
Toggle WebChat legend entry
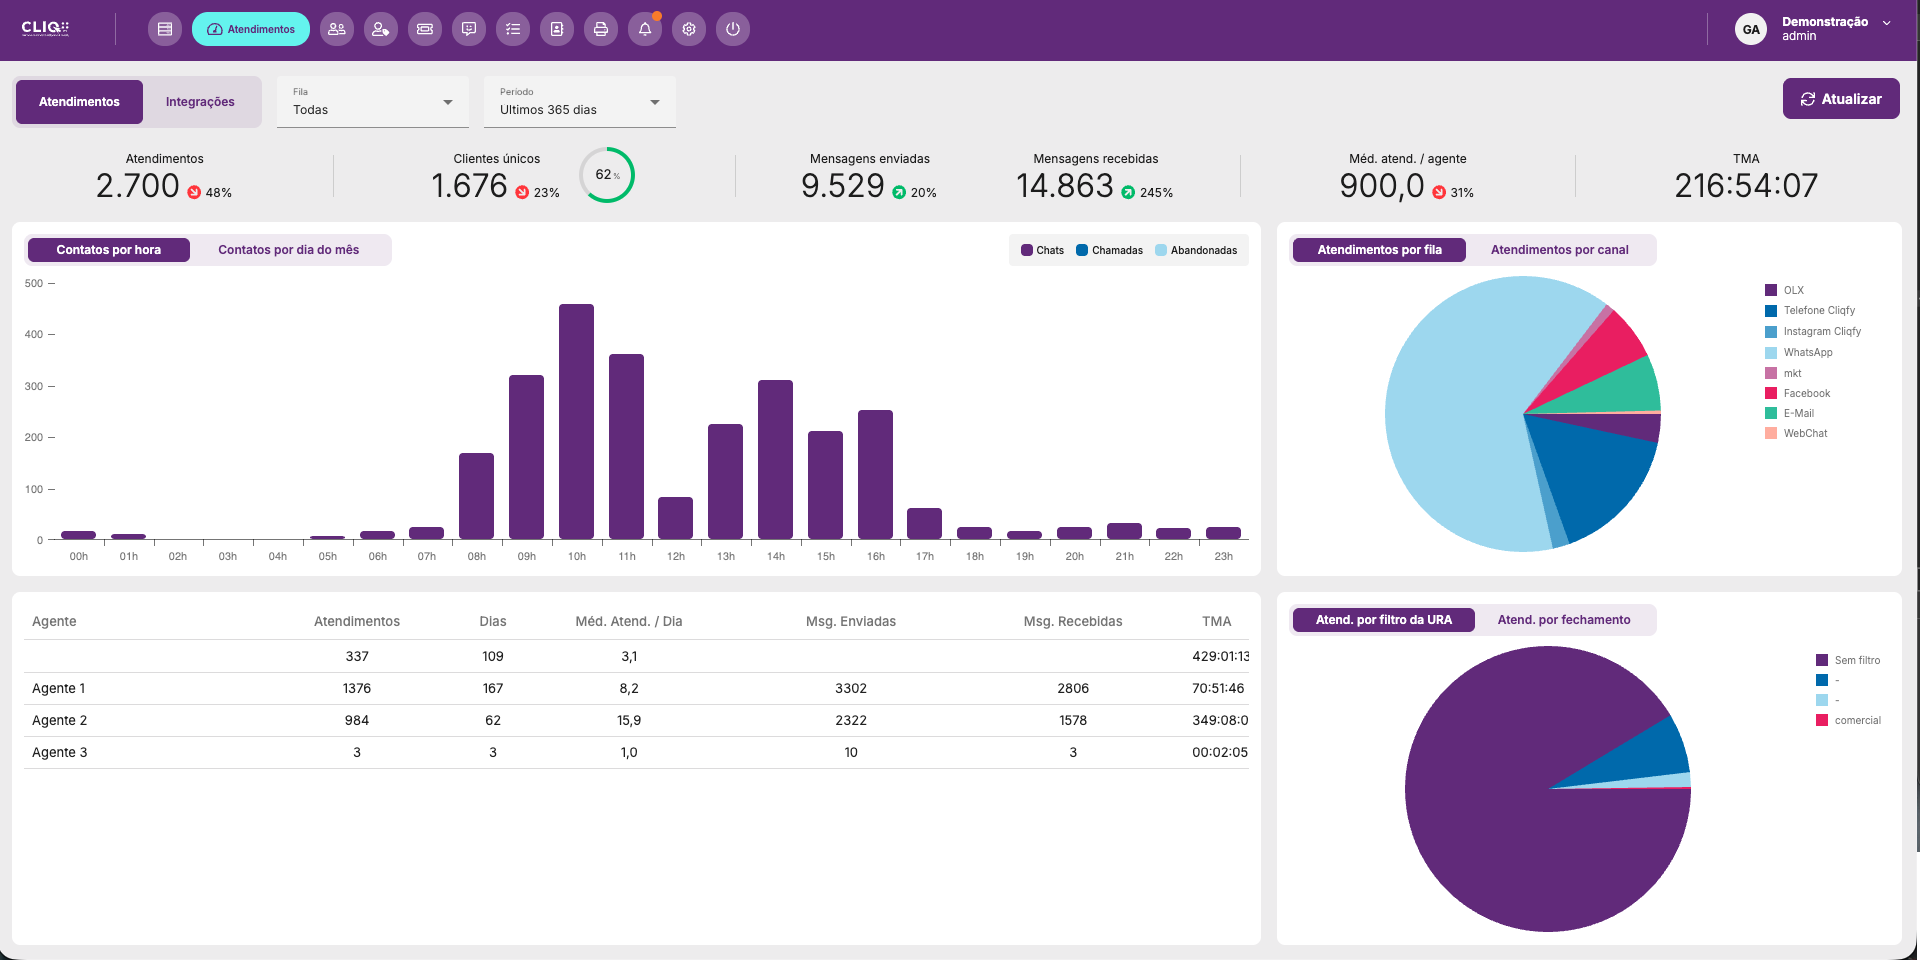coord(1796,434)
